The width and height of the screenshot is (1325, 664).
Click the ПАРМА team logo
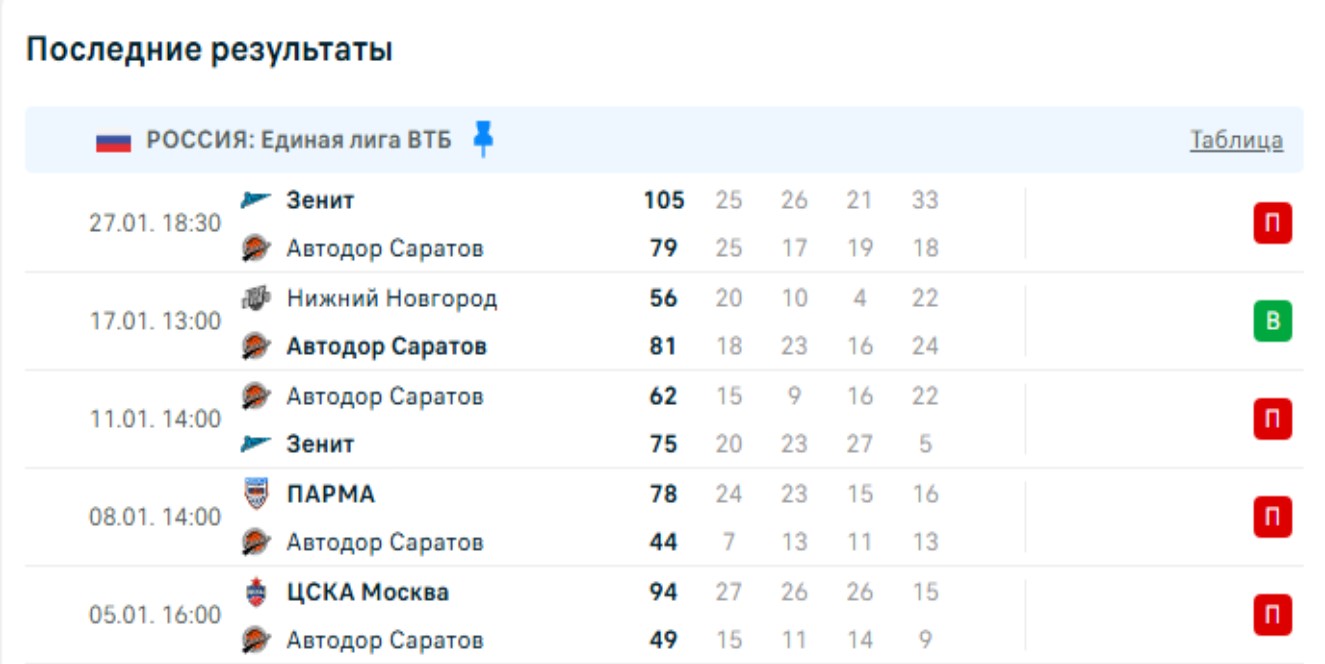pos(256,494)
